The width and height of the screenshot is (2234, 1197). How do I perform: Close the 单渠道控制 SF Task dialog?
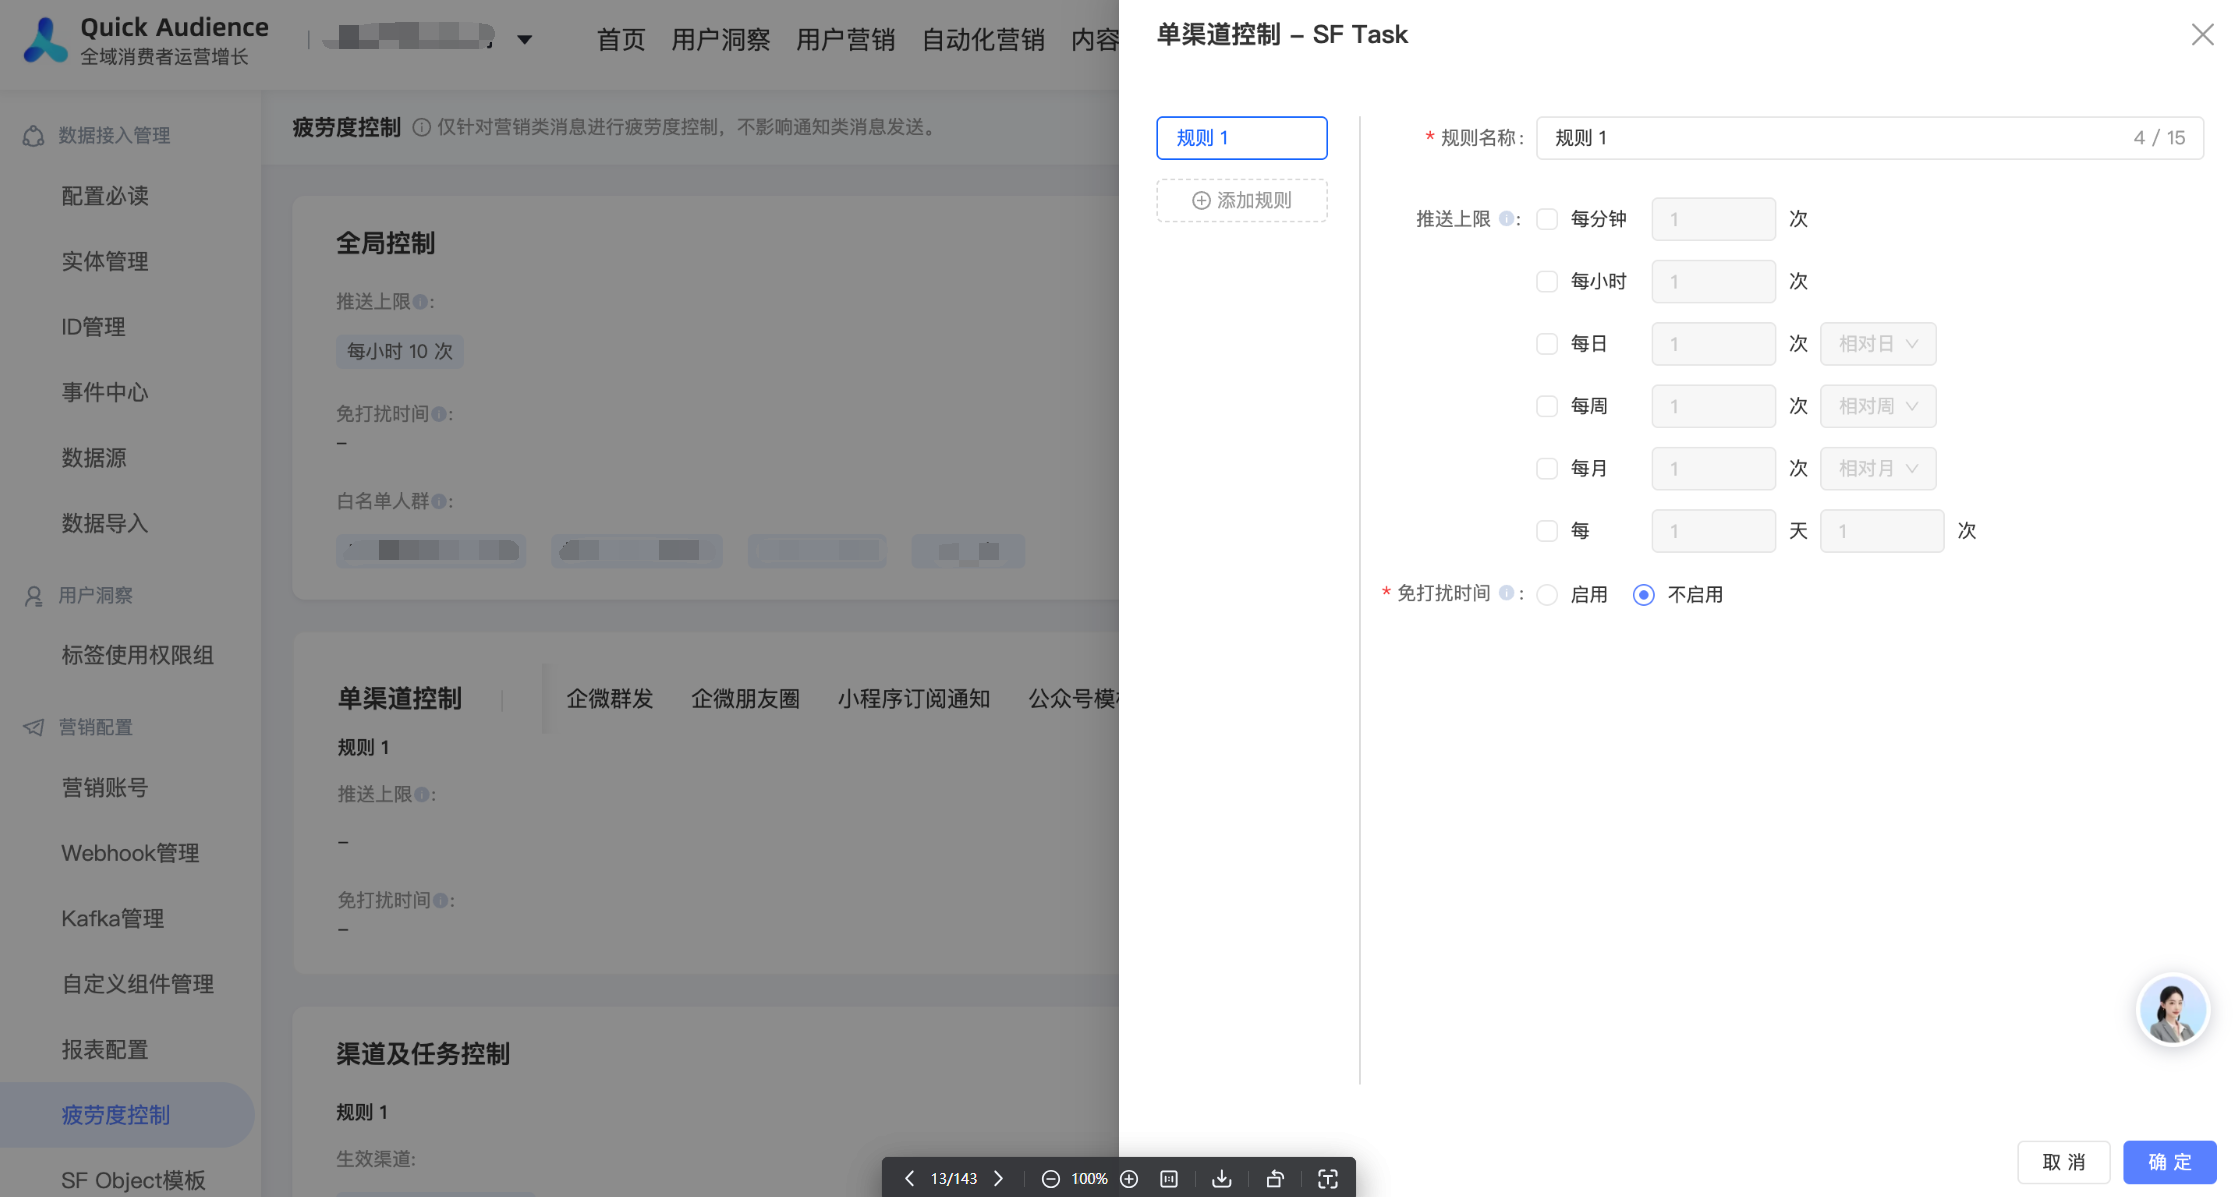2202,35
